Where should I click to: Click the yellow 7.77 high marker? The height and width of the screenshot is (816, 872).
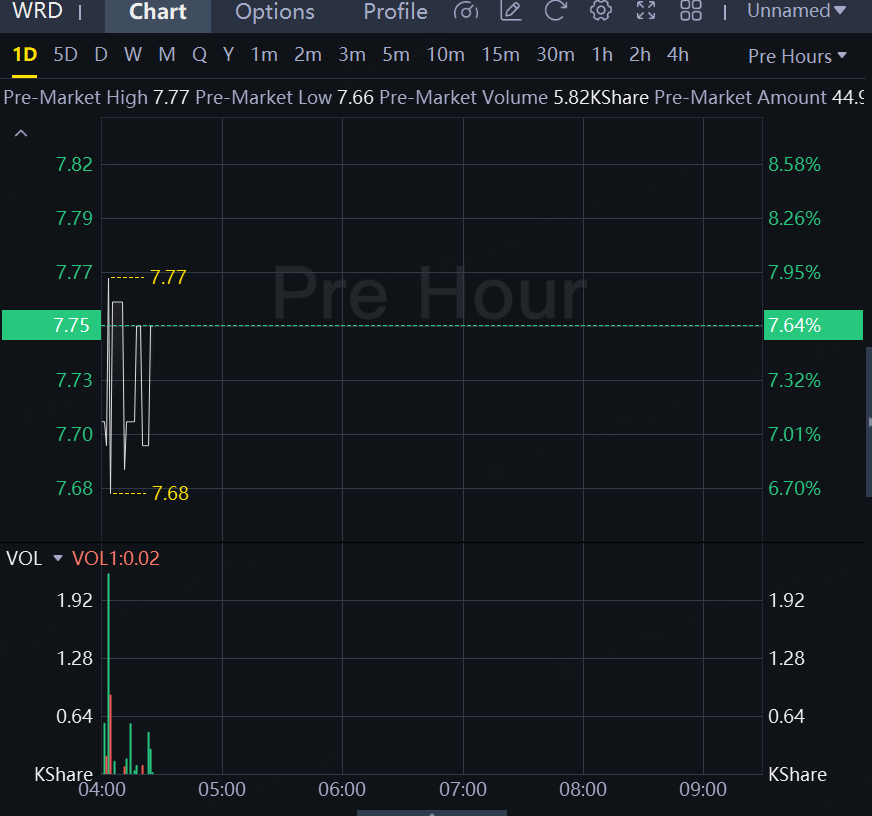168,277
